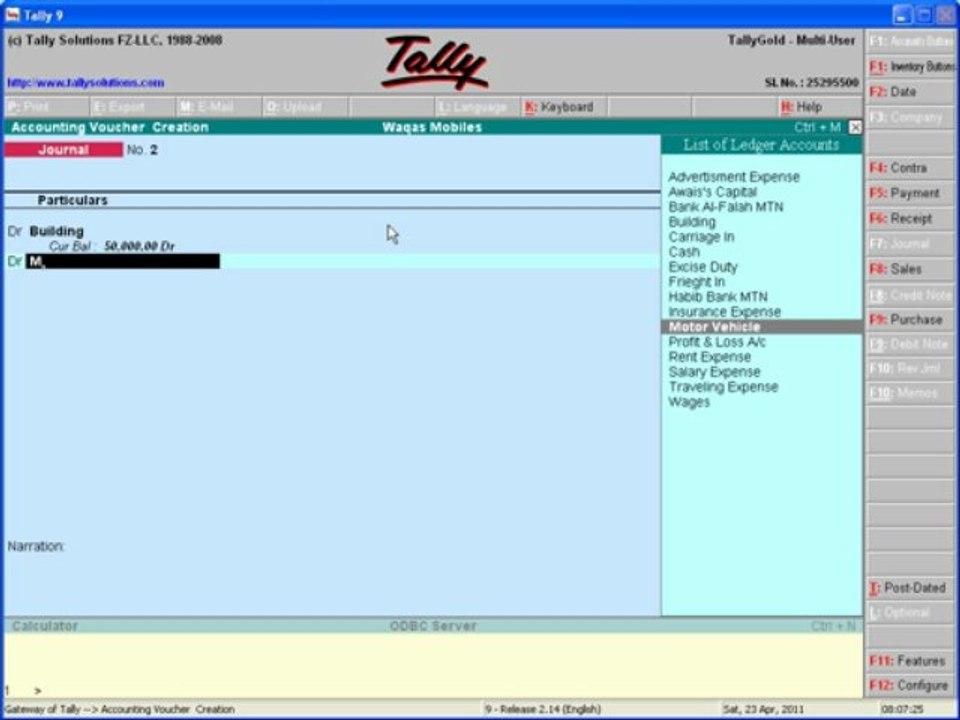Select Cash ledger
960x720 pixels.
click(684, 252)
